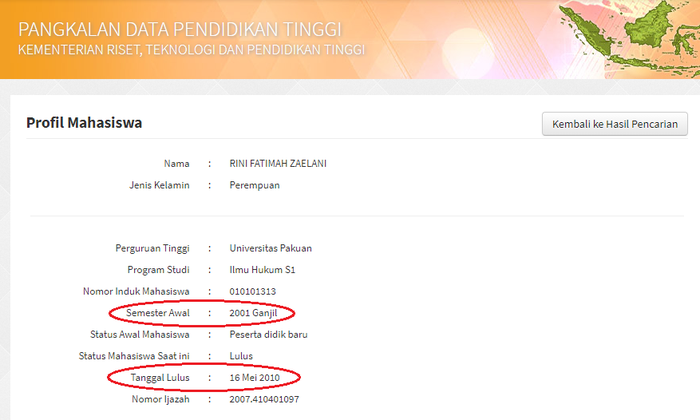The width and height of the screenshot is (700, 420).
Task: Click the Status Mahasiswa Saat ini label
Action: (134, 356)
